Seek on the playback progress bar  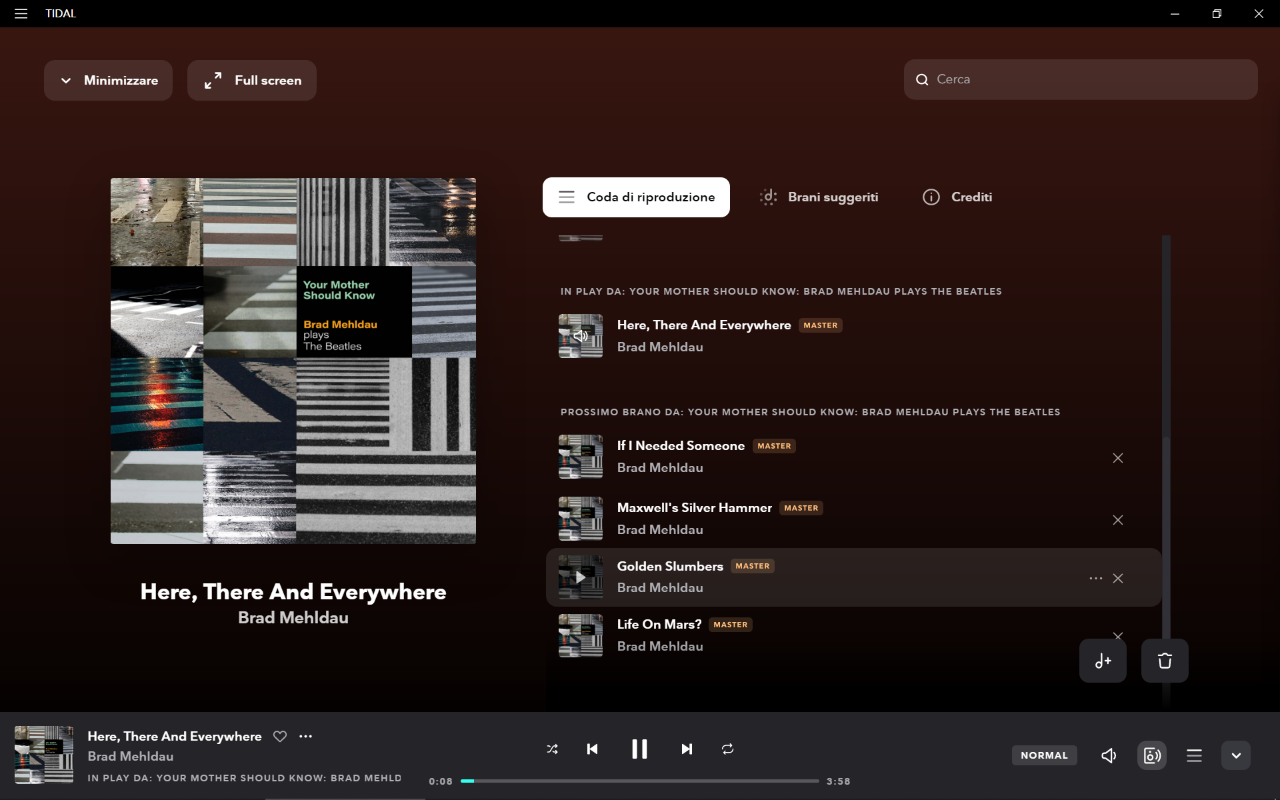click(640, 781)
